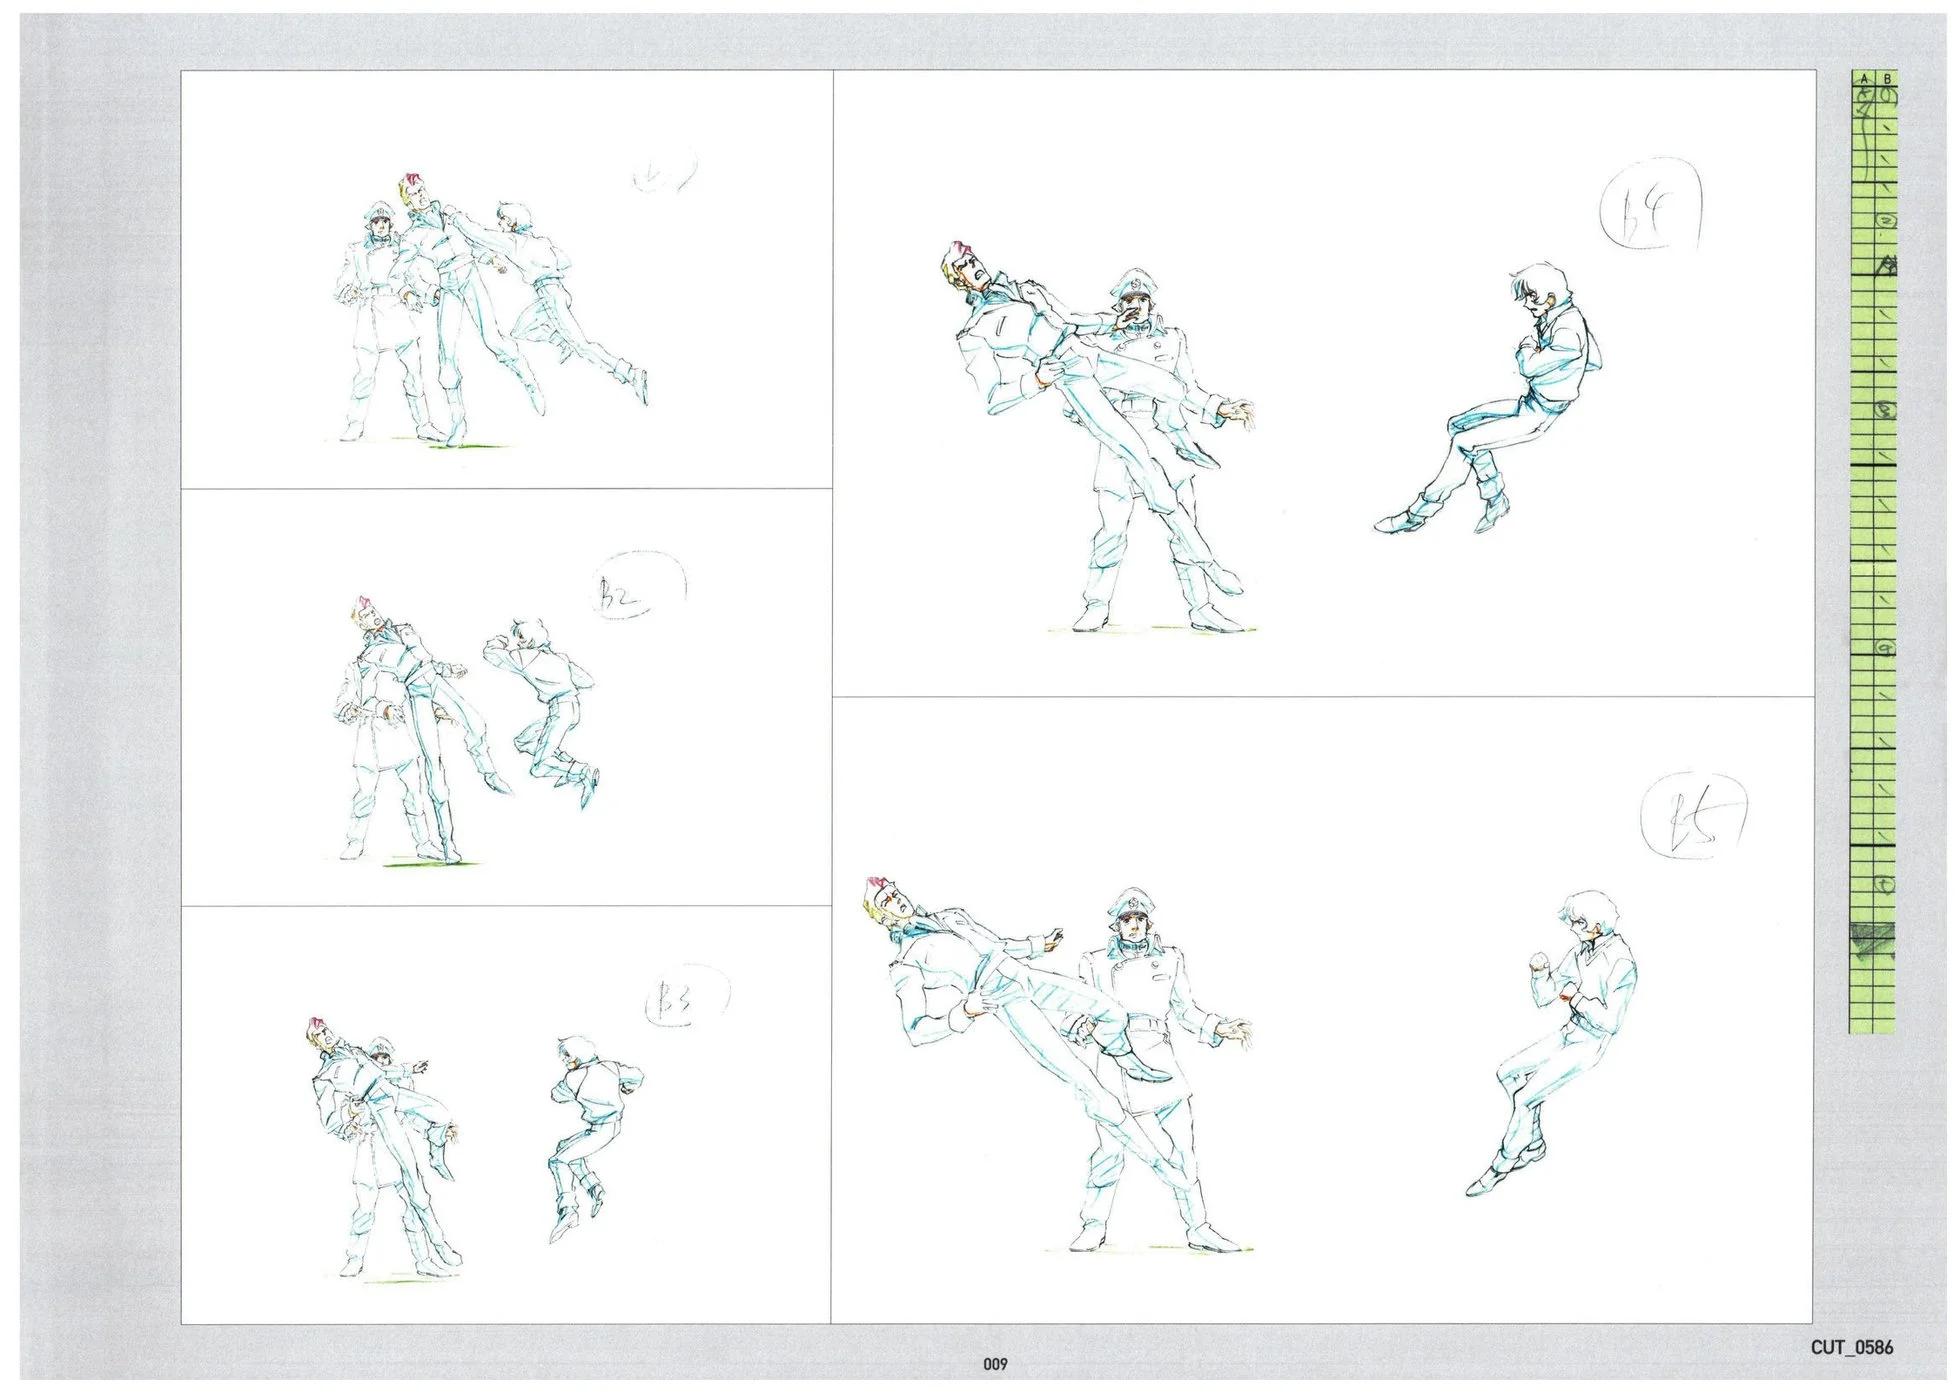Click the page number 009
Screen dimensions: 1960x1393
tap(994, 1364)
